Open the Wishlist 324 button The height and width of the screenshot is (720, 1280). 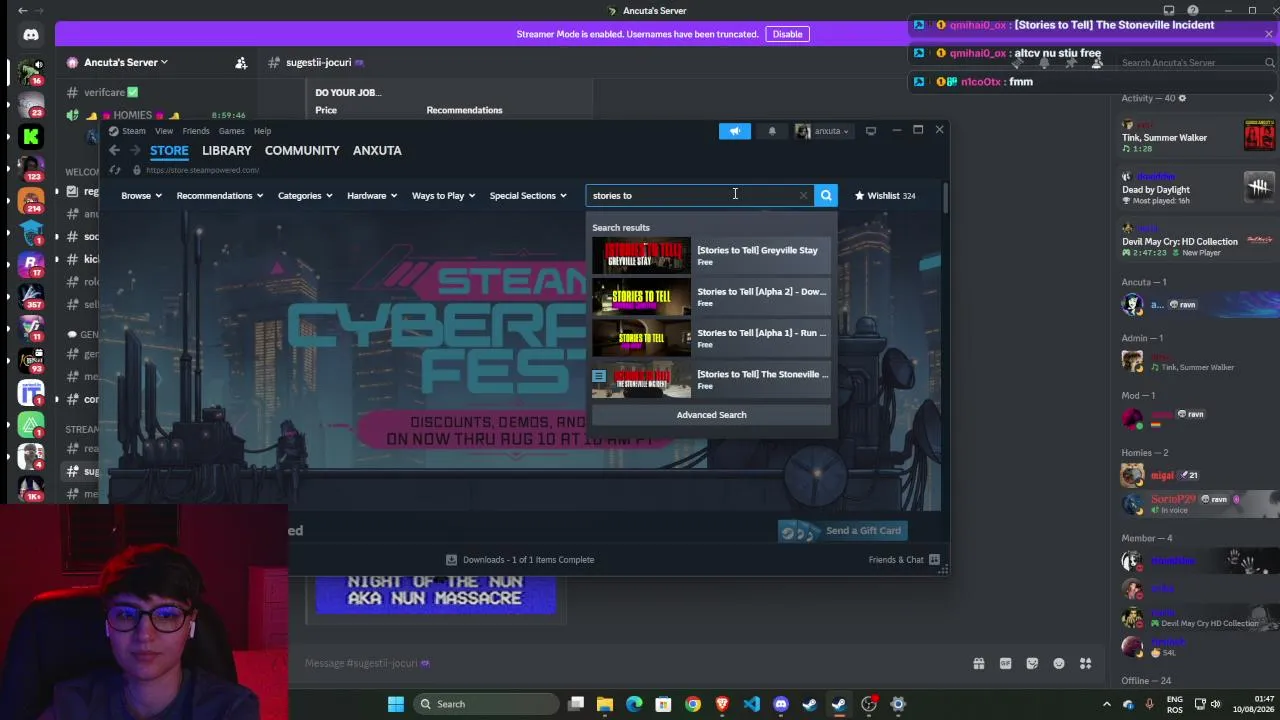pos(885,195)
